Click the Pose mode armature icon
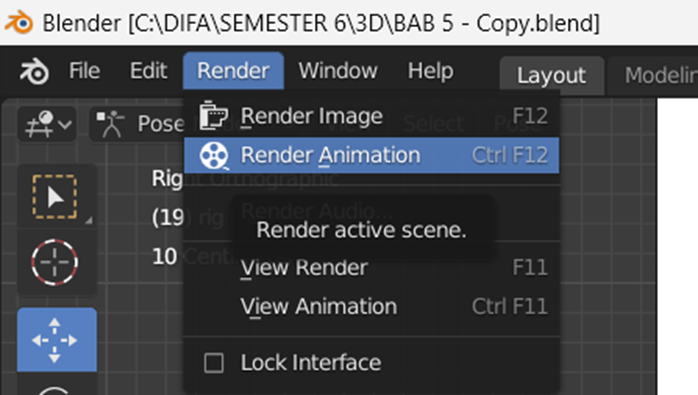Viewport: 698px width, 395px height. tap(110, 124)
